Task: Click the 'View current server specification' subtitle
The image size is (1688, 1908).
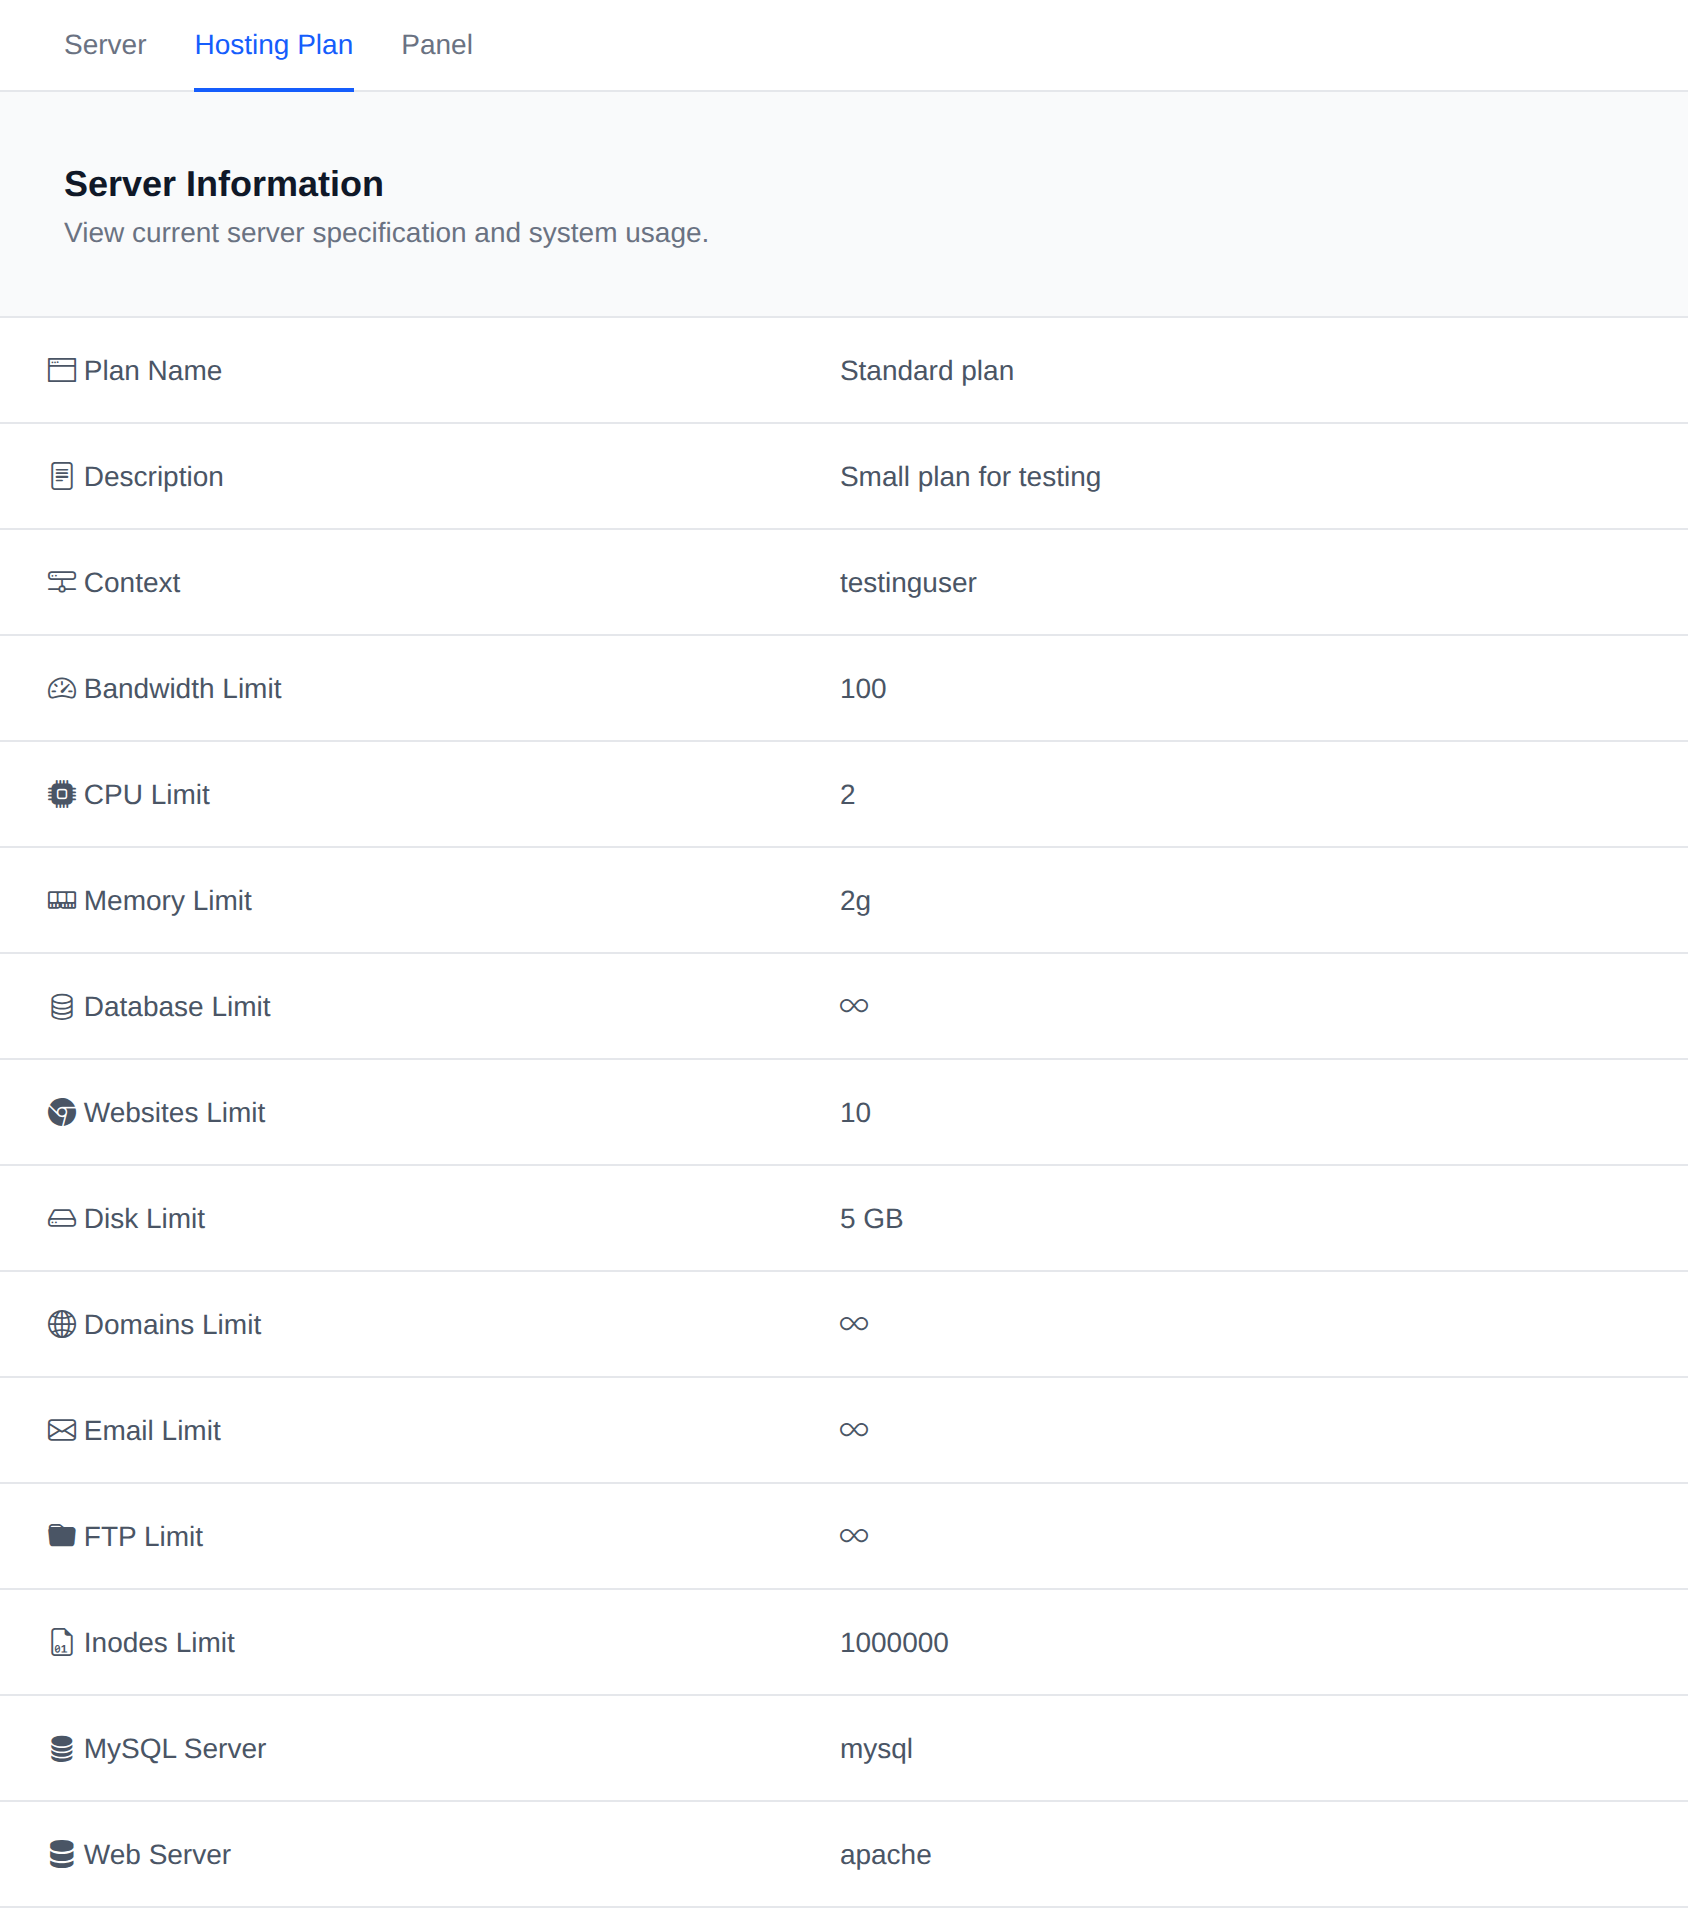Action: pos(387,233)
